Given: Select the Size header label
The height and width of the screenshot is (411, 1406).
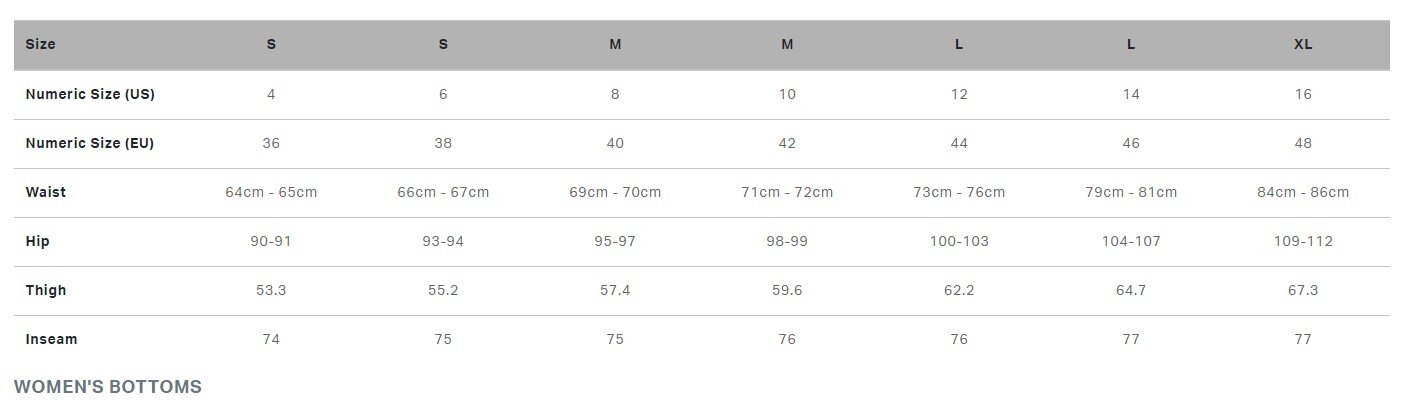Looking at the screenshot, I should coord(41,45).
